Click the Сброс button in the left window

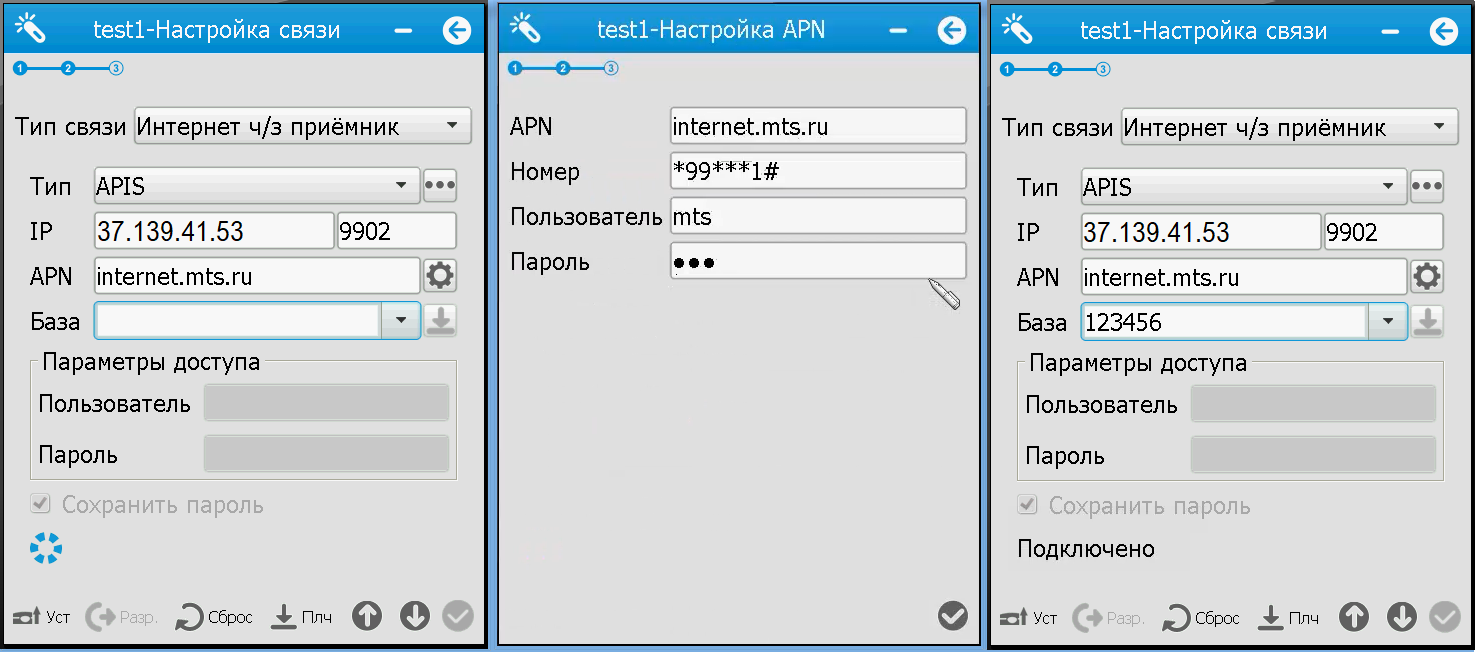[x=214, y=617]
